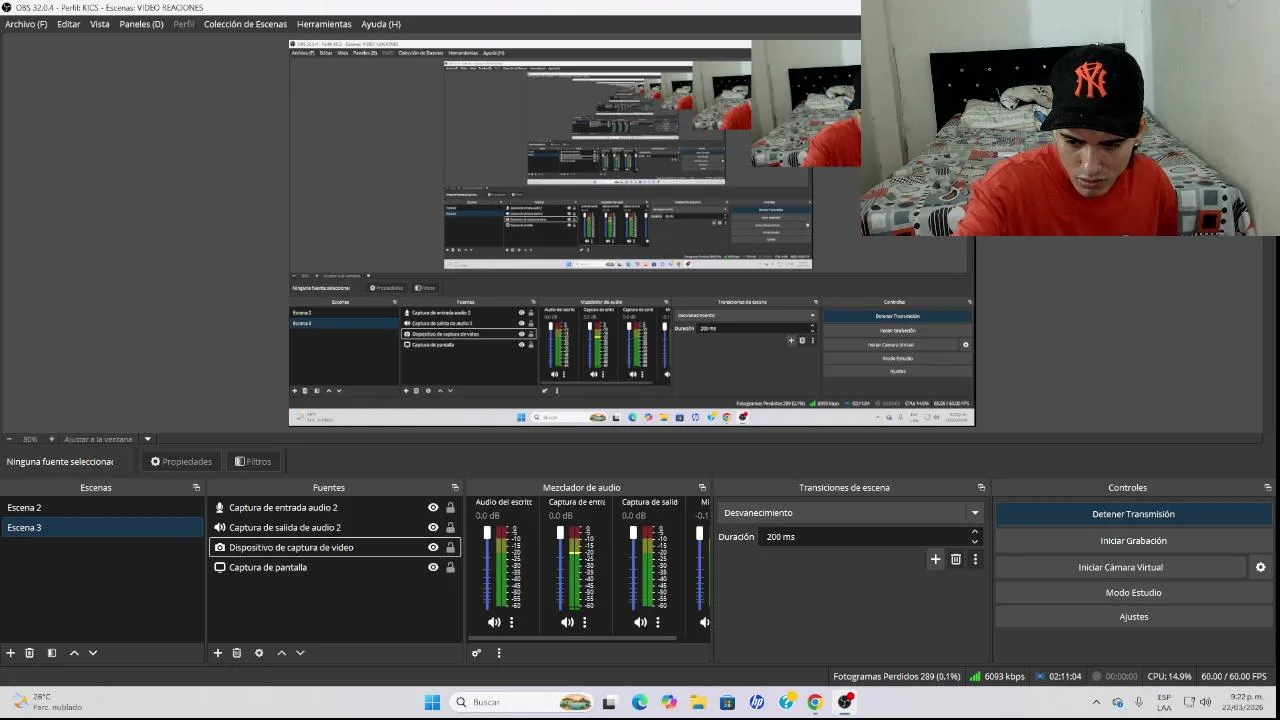The width and height of the screenshot is (1280, 720).
Task: Mute the Captura de entrada channel
Action: 567,622
